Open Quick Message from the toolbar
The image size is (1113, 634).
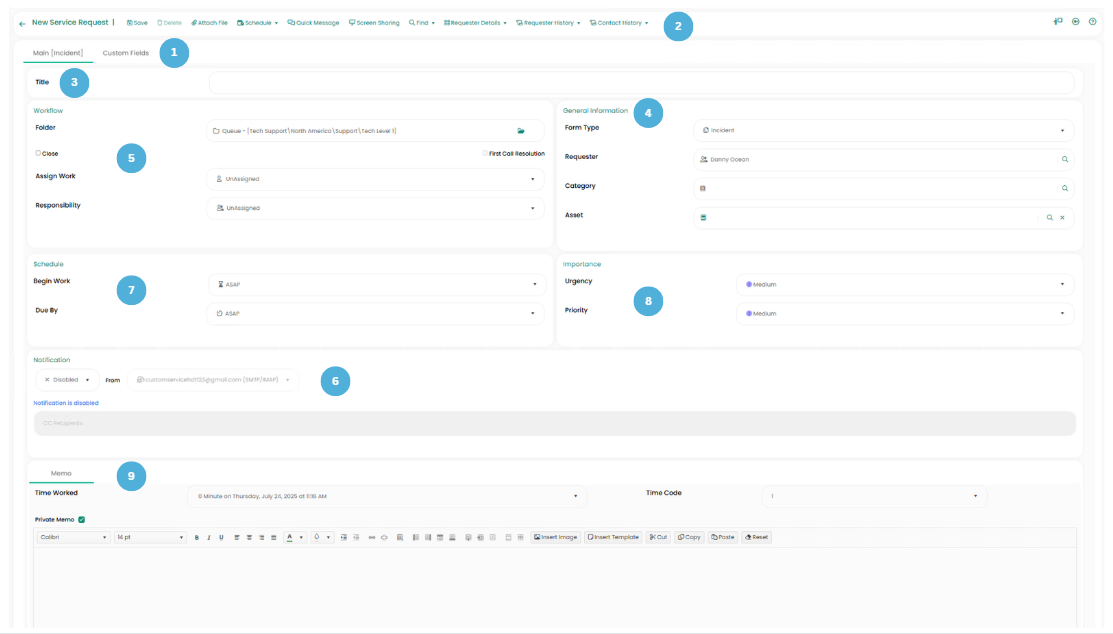[x=313, y=22]
